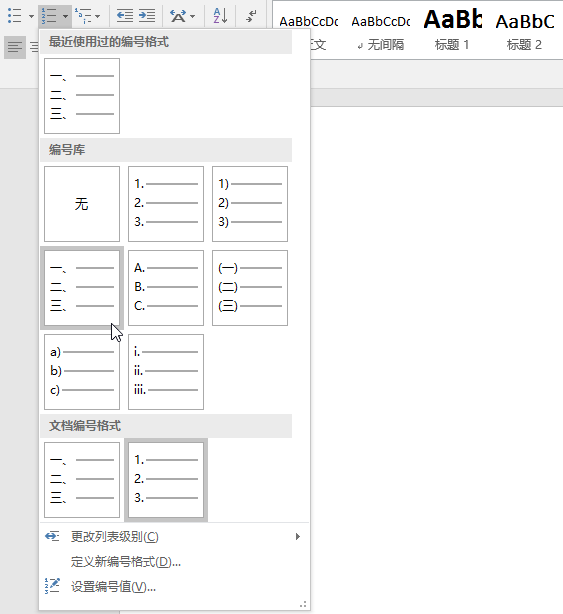Screen dimensions: 563x614
Task: Click the Asian layout icon
Action: 178,16
